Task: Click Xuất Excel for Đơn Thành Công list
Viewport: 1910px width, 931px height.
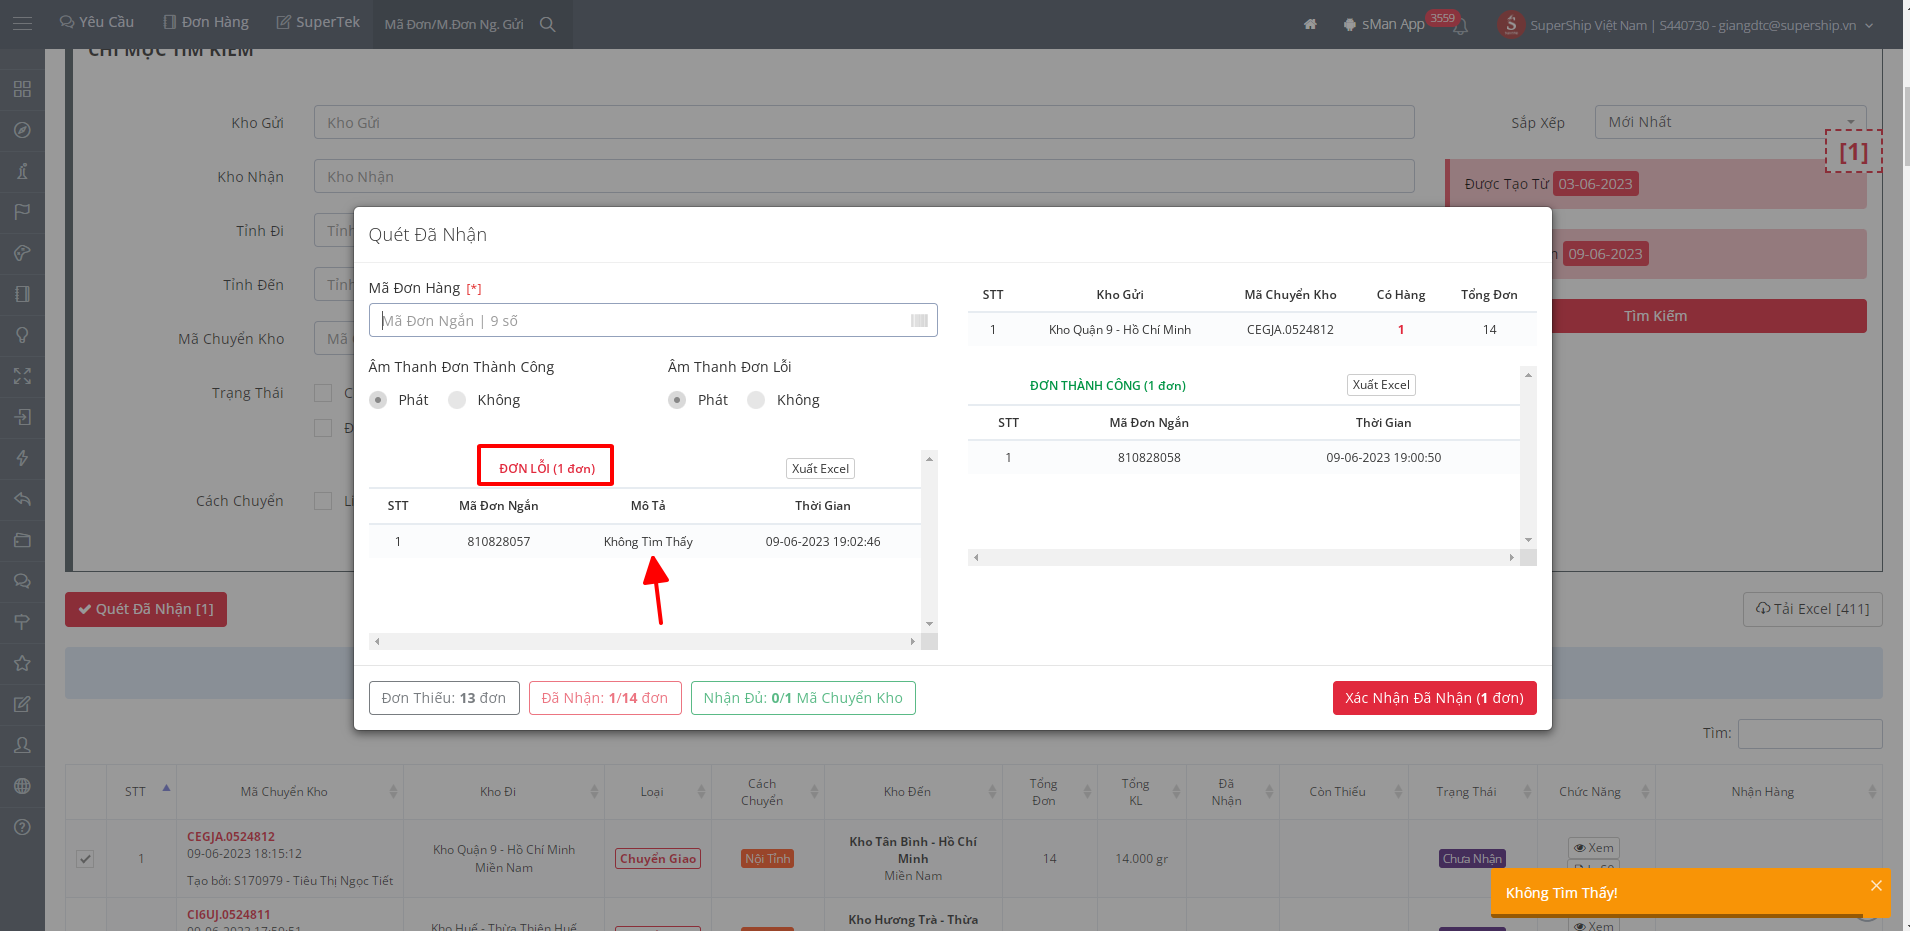Action: click(1381, 385)
